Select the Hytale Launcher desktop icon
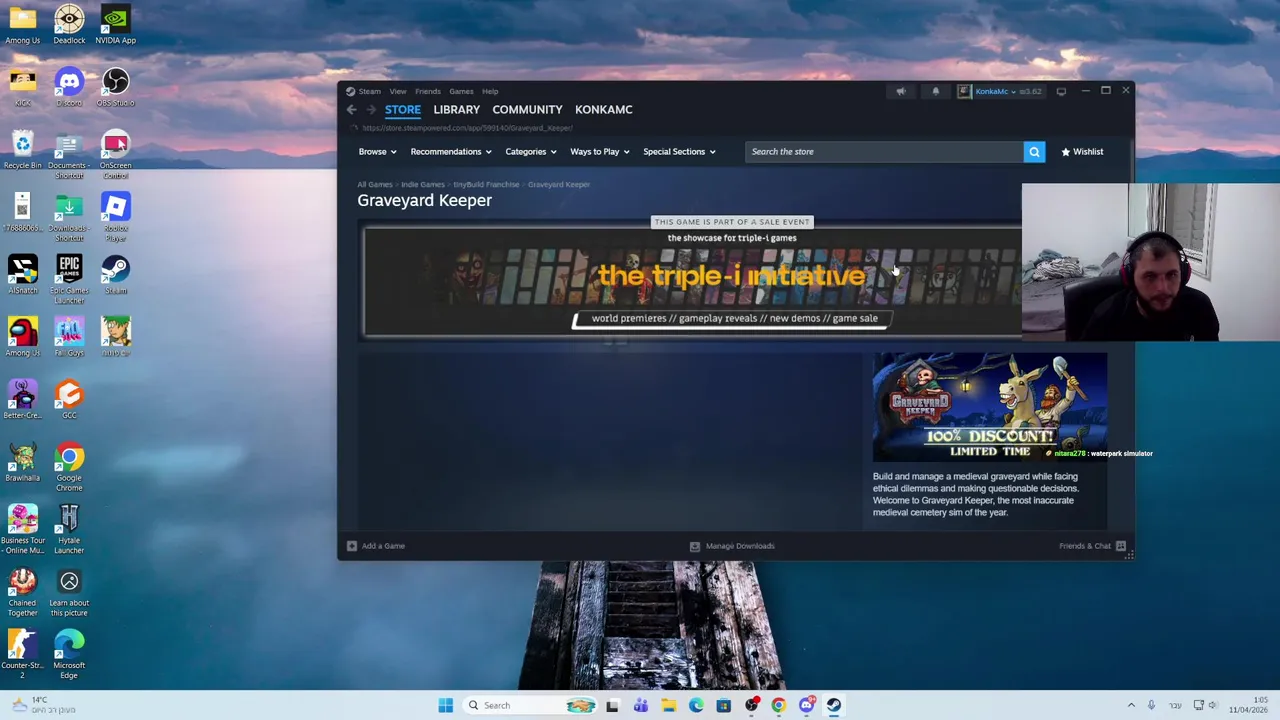Screen dimensions: 1280x720 69,530
